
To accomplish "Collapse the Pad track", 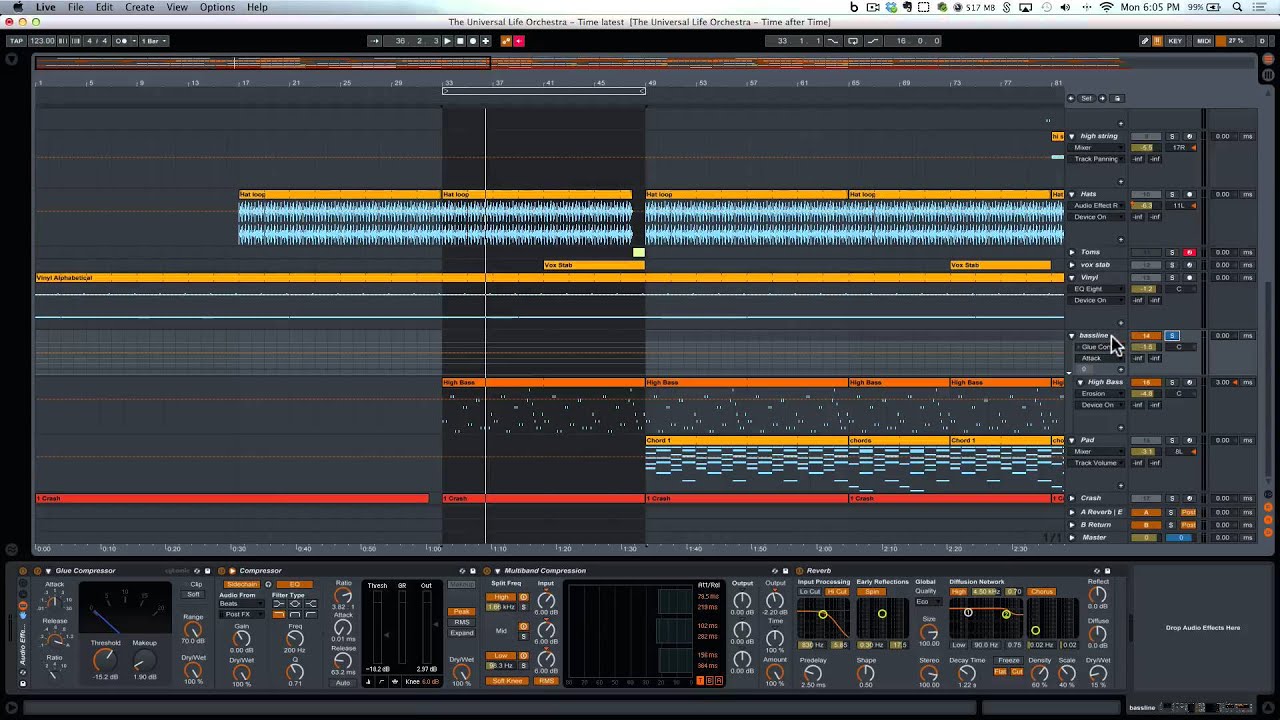I will pos(1072,440).
